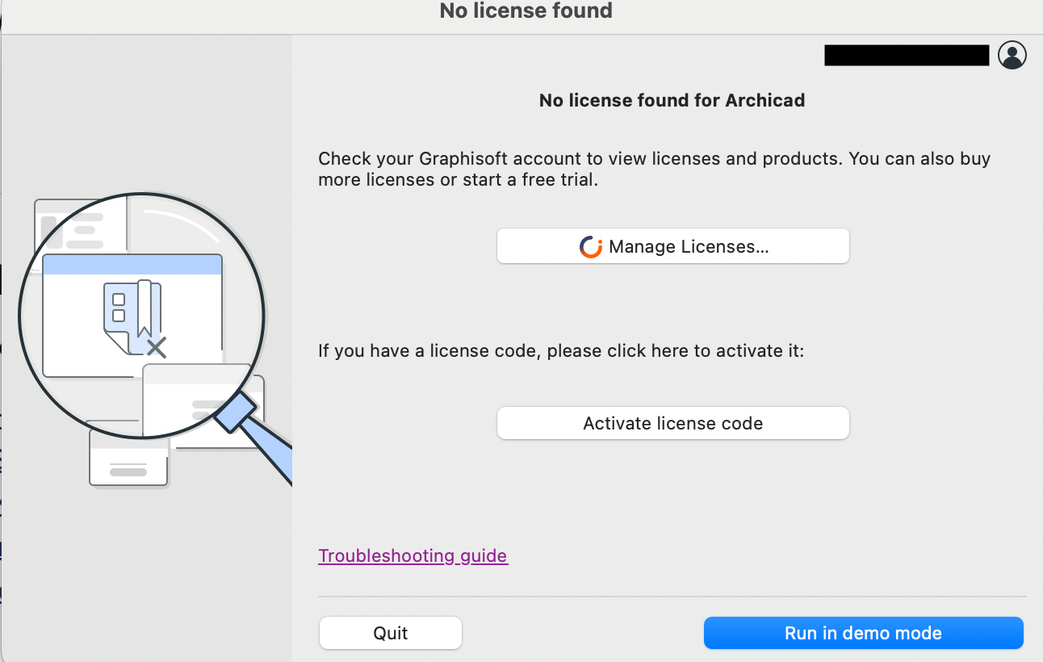The height and width of the screenshot is (662, 1043).
Task: Click the blue header bar in the magnified window
Action: coord(132,265)
